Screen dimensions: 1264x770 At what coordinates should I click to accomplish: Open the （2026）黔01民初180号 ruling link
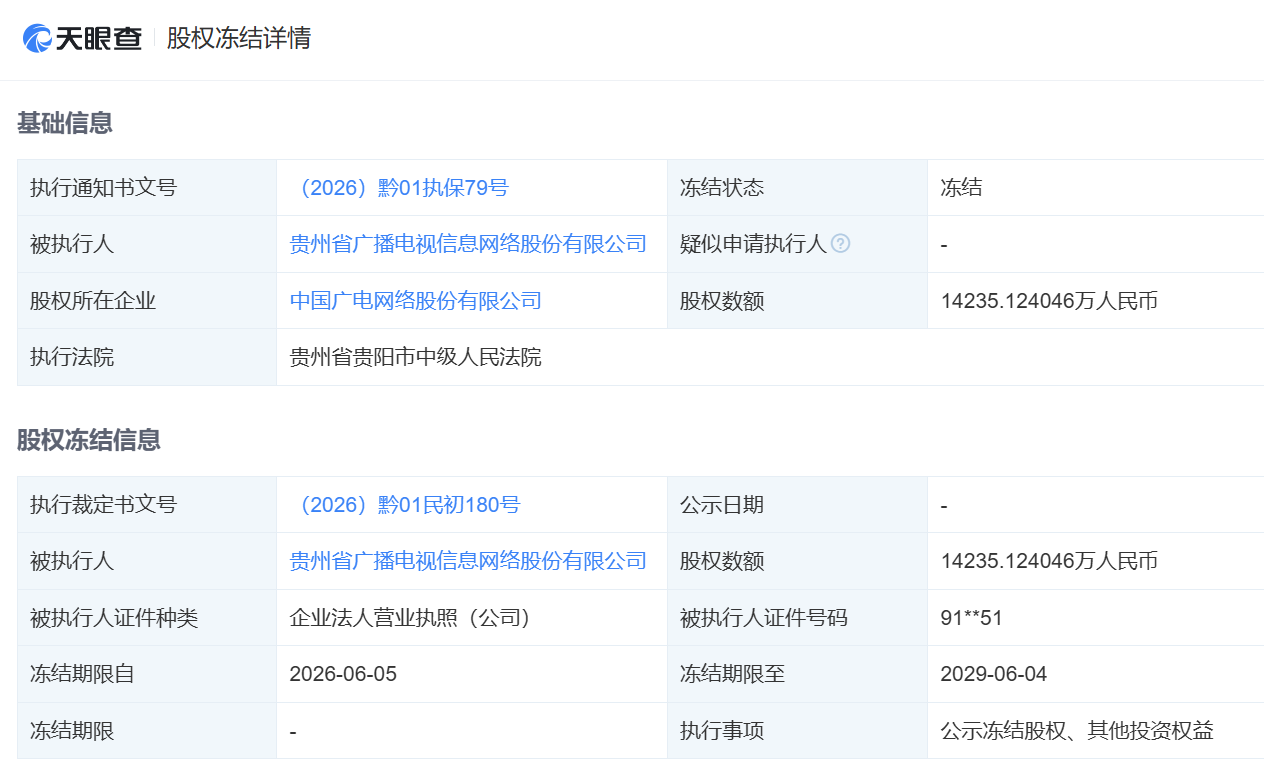click(405, 505)
